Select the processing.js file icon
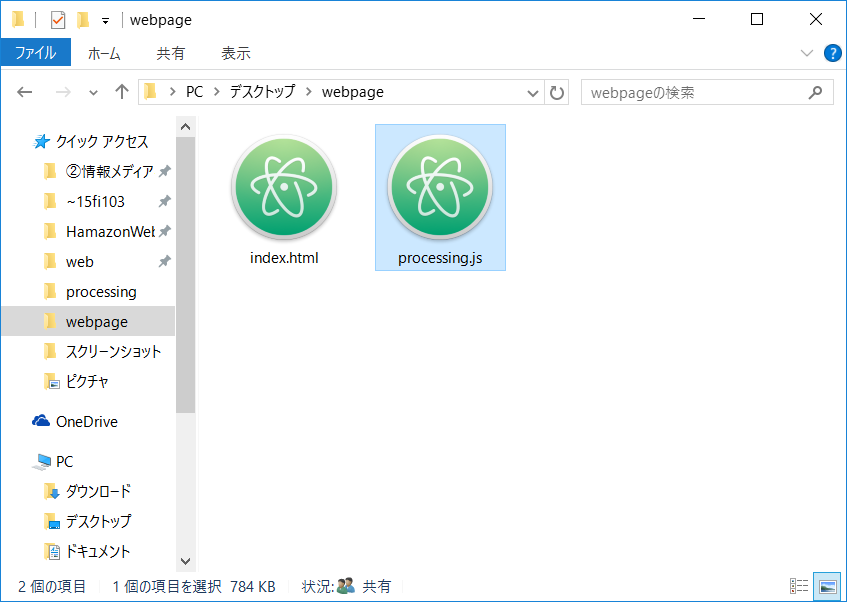 coord(440,187)
